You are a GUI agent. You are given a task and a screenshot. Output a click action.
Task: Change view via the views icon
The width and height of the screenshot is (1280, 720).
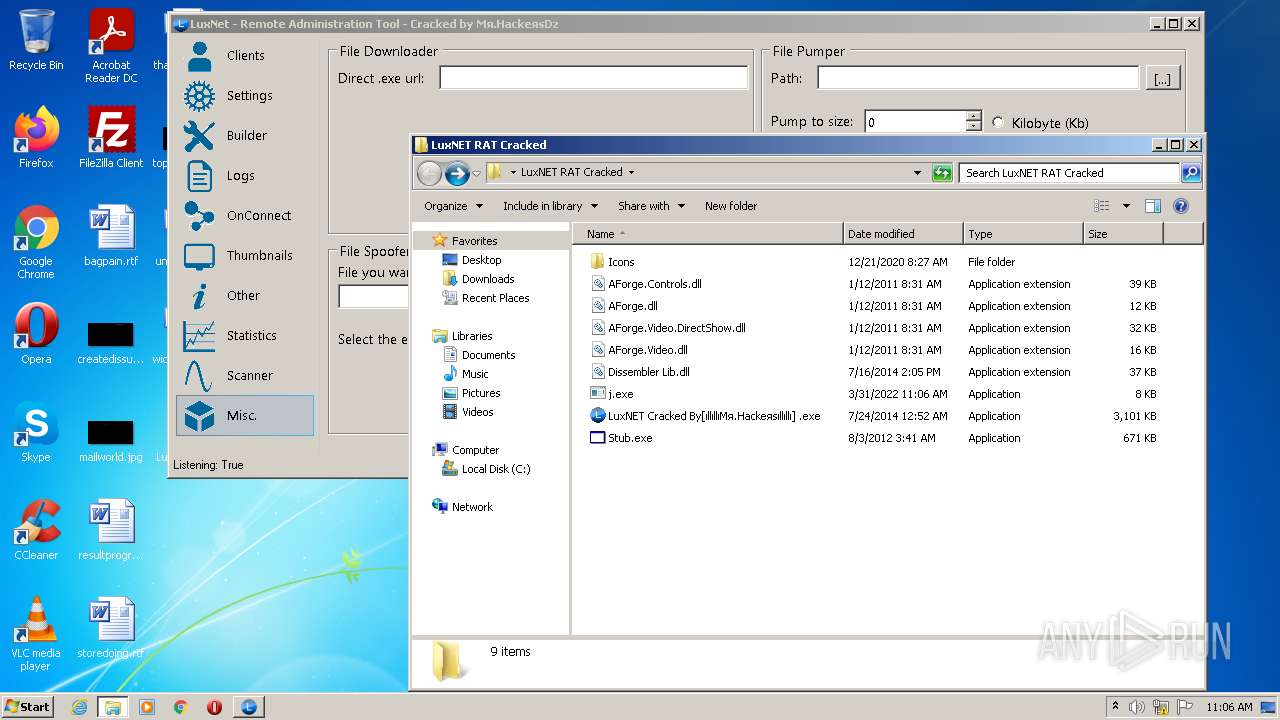pos(1102,206)
